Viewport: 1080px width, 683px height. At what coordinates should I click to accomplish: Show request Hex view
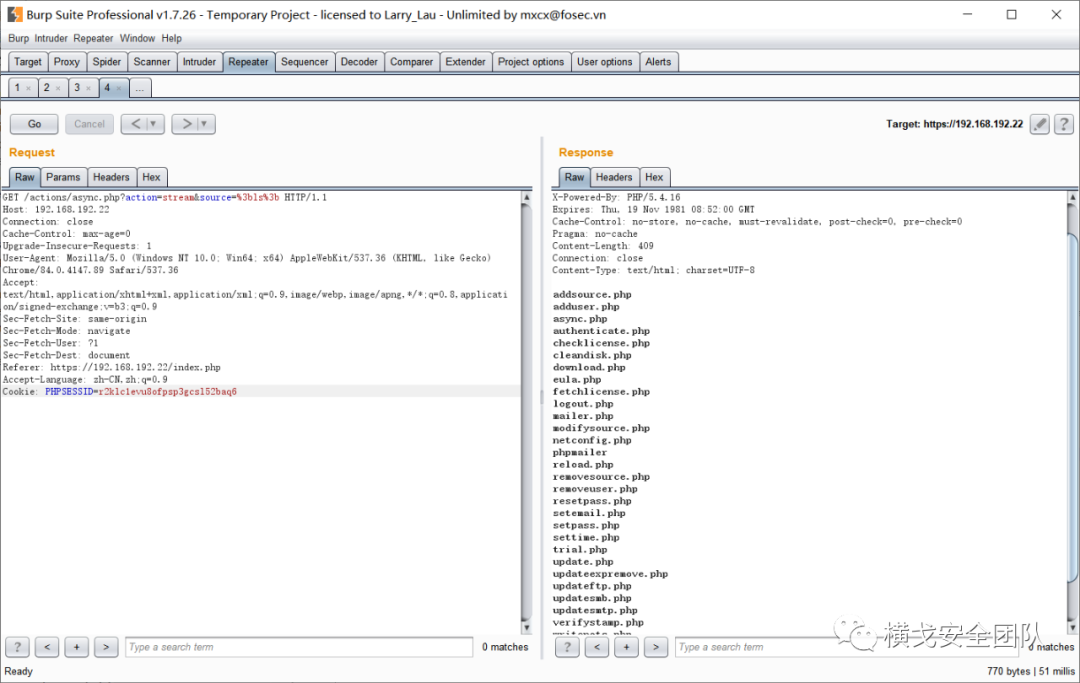[x=152, y=177]
